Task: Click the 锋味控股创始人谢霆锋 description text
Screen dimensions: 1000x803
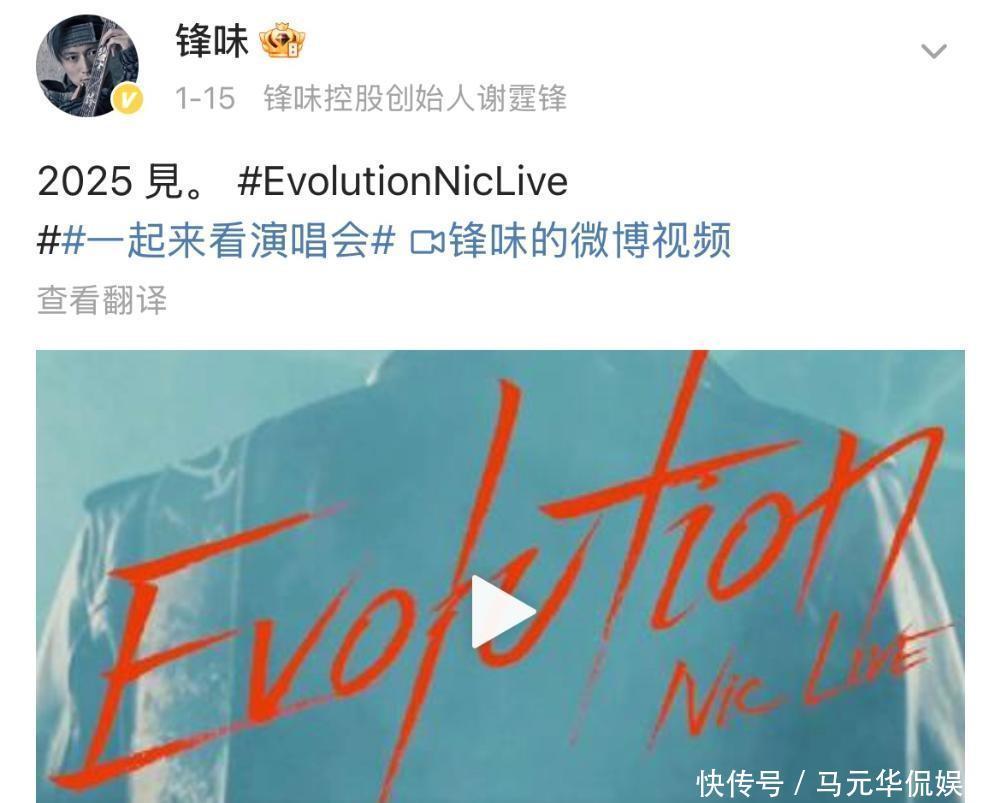Action: point(415,99)
